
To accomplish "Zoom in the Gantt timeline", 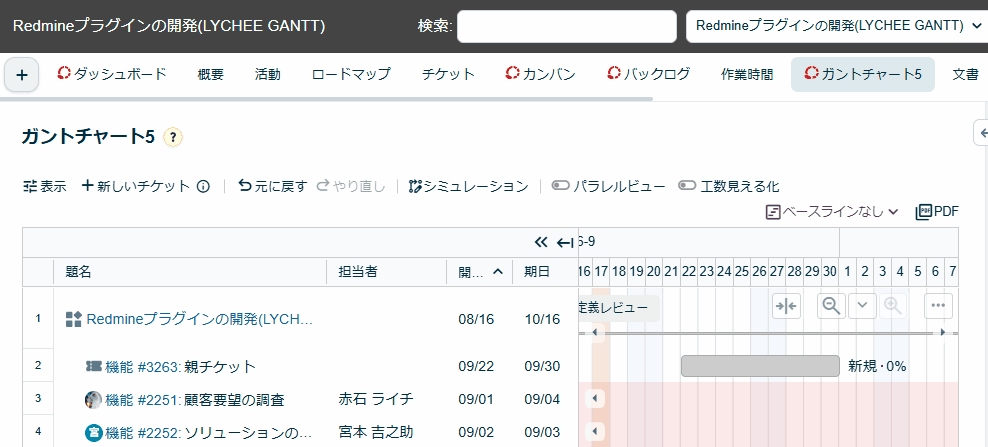I will tap(892, 306).
